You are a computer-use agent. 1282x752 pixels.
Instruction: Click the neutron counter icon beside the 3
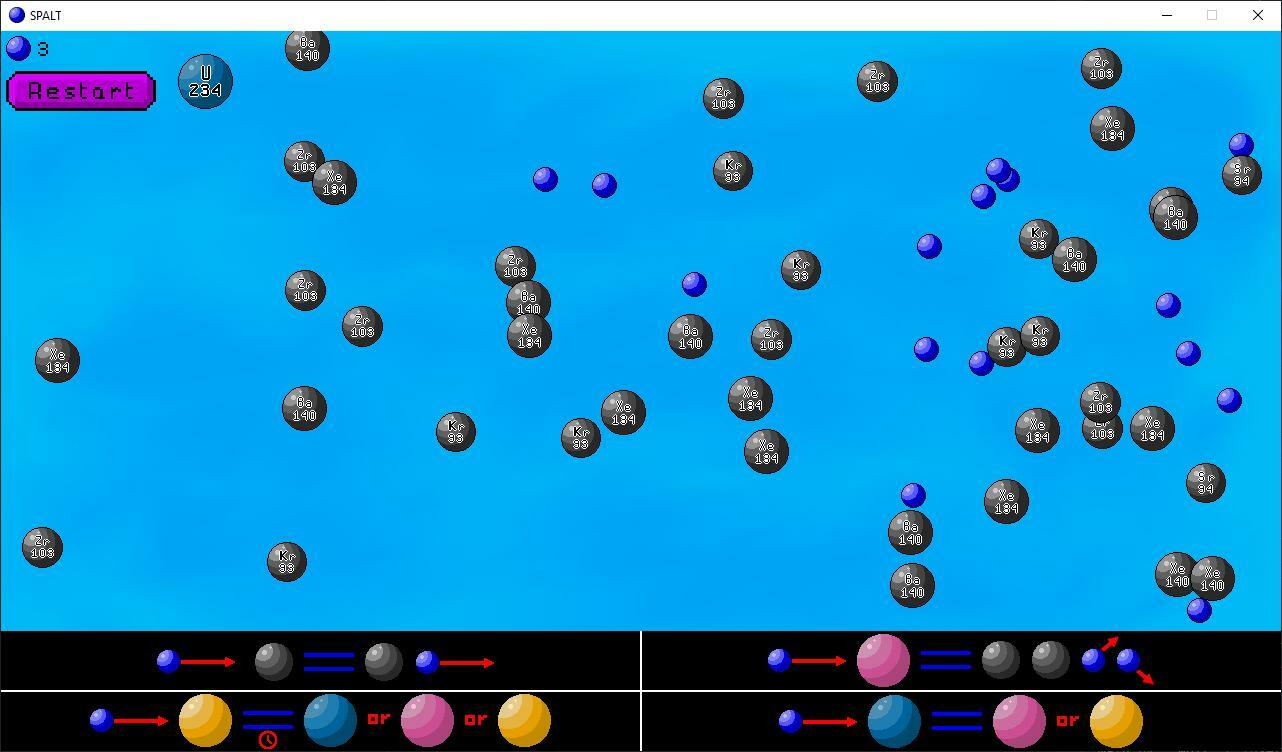(18, 48)
